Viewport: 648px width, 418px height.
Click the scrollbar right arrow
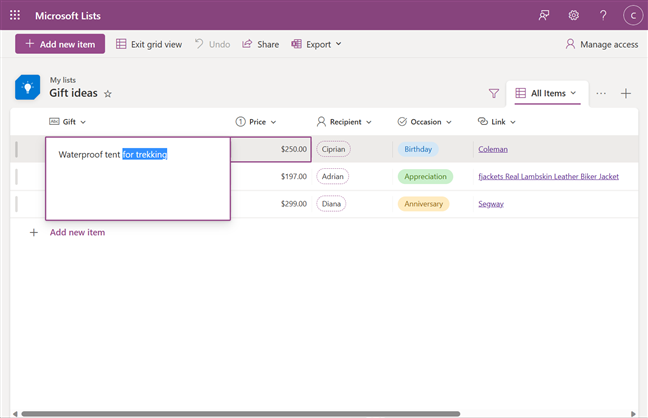[633, 413]
